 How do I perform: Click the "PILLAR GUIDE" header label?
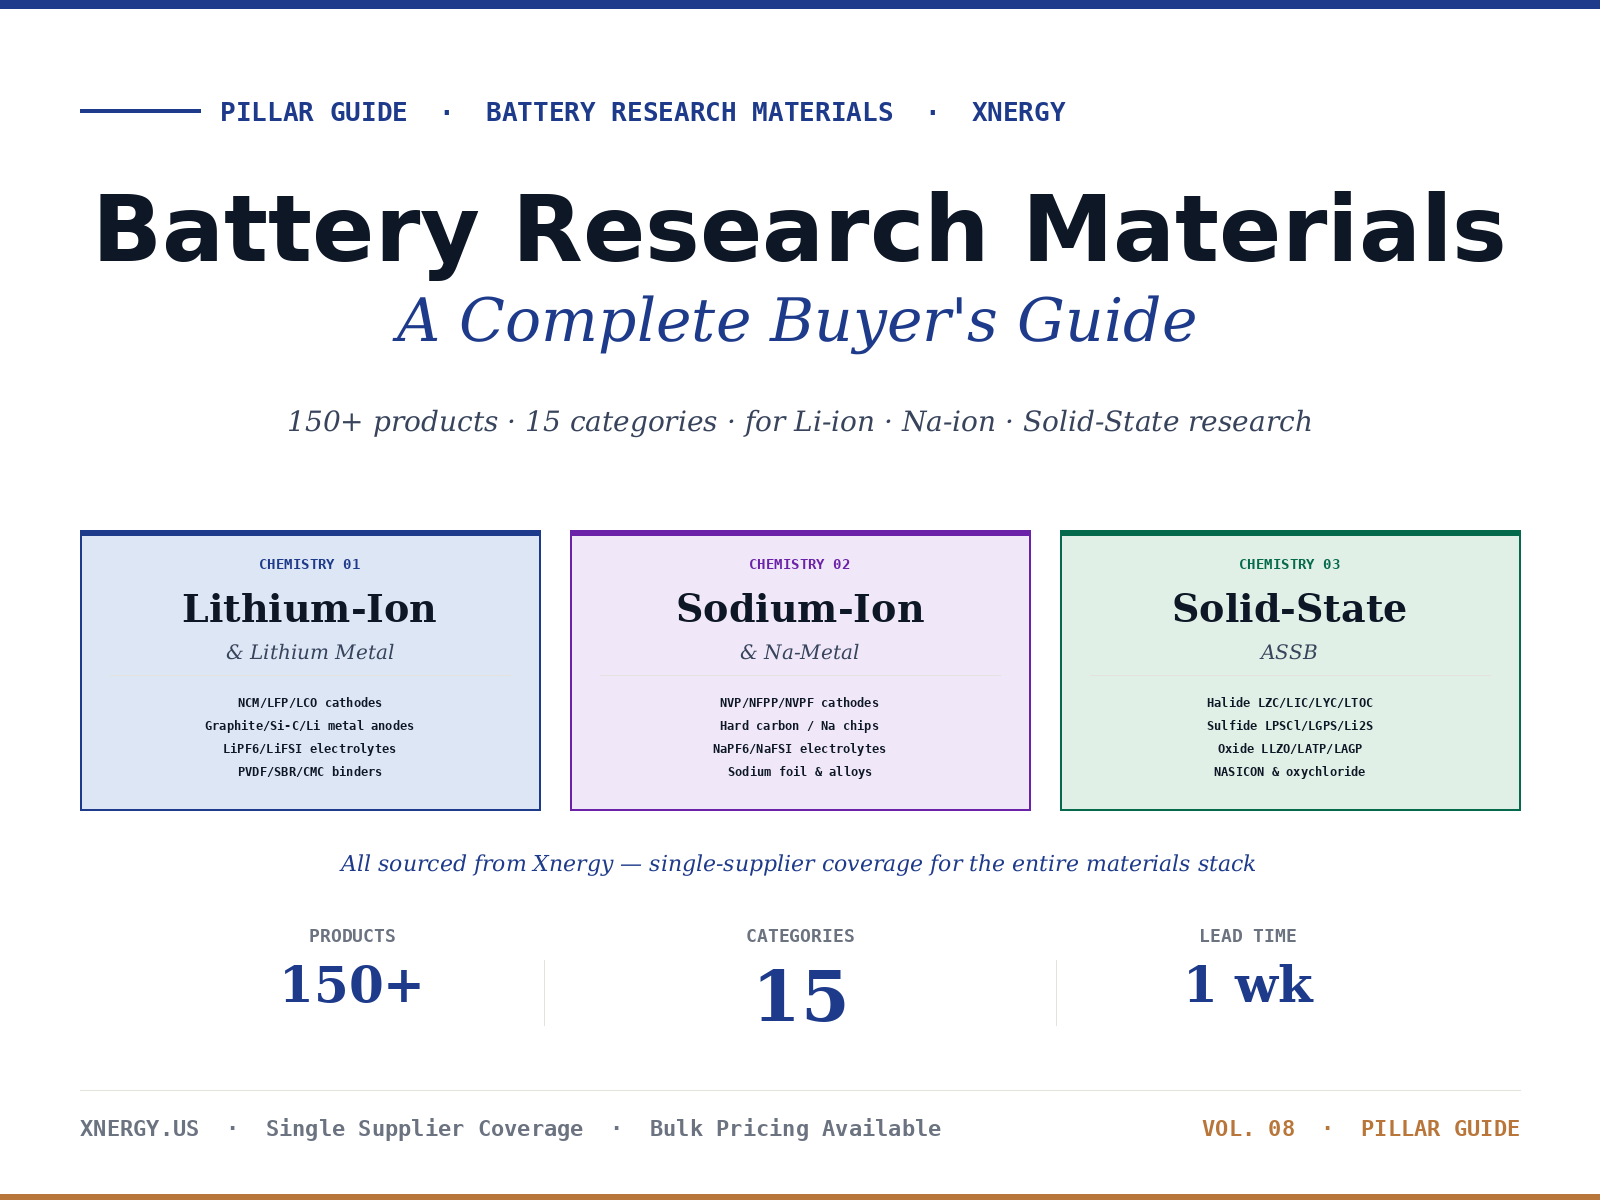tap(313, 112)
